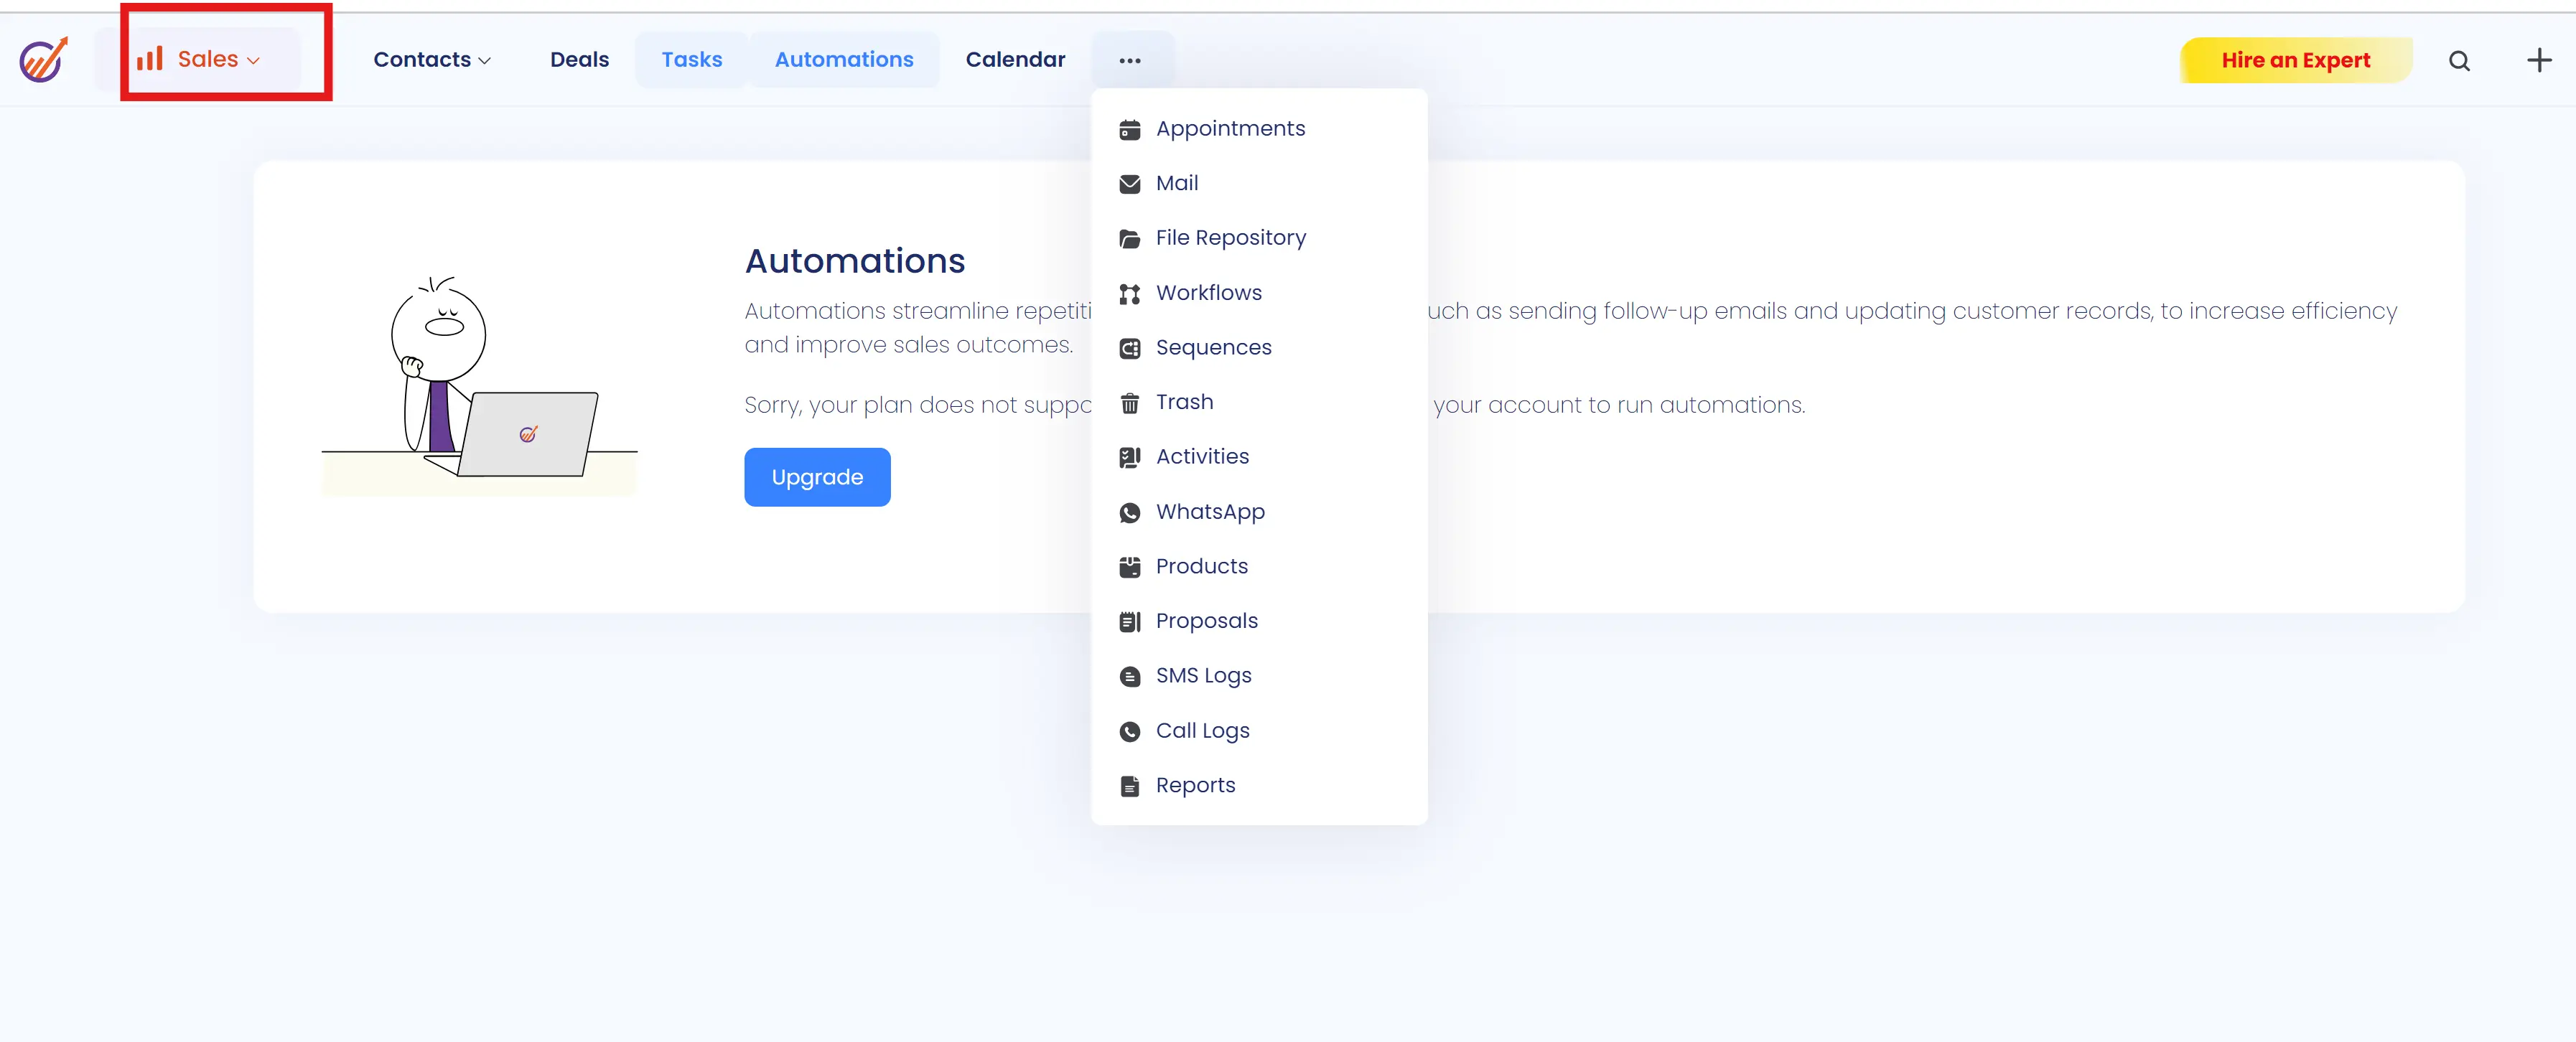This screenshot has height=1042, width=2576.
Task: Select Sequences in the dropdown list
Action: (x=1213, y=348)
